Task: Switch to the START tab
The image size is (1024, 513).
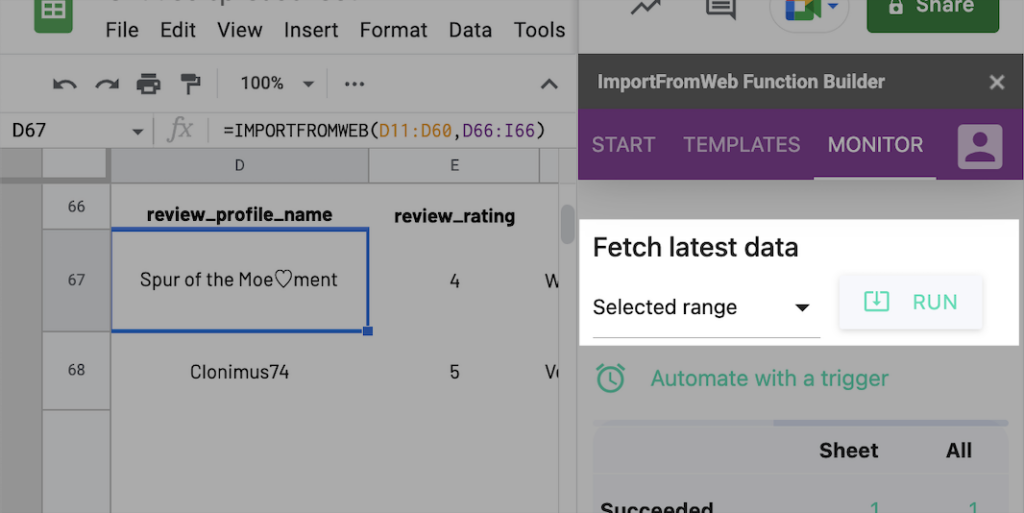Action: pyautogui.click(x=623, y=145)
